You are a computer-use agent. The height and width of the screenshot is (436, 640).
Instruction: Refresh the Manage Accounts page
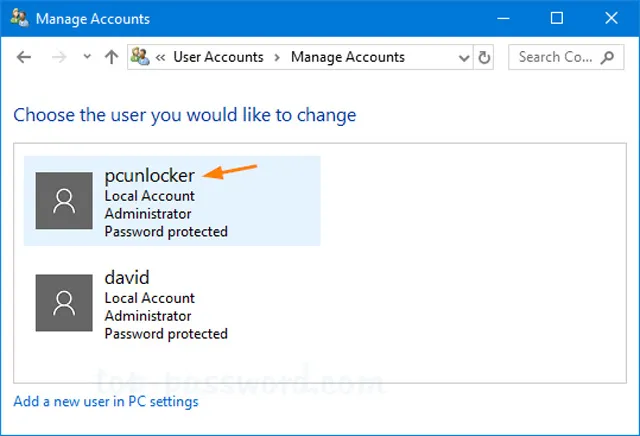[x=484, y=57]
